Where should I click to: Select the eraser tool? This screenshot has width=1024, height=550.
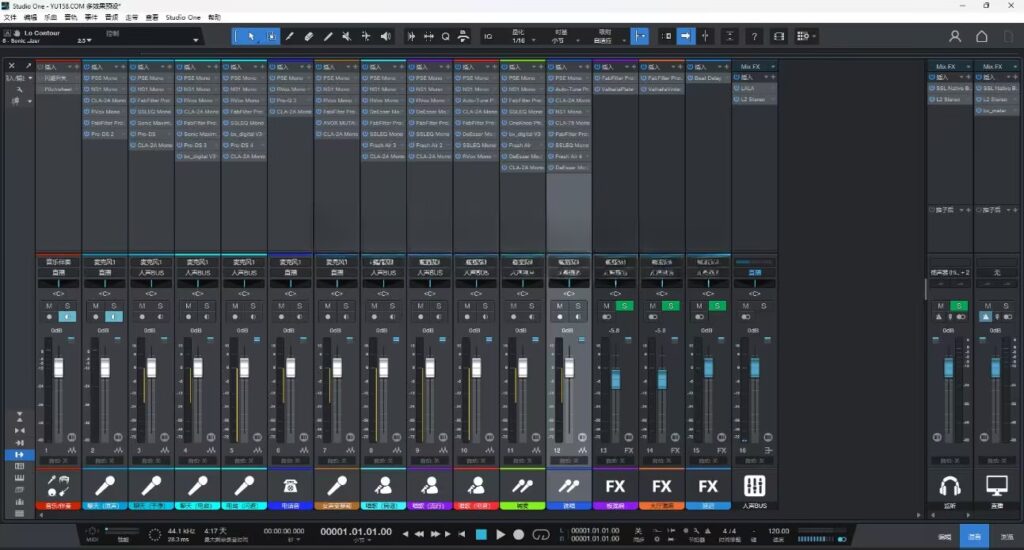(309, 36)
